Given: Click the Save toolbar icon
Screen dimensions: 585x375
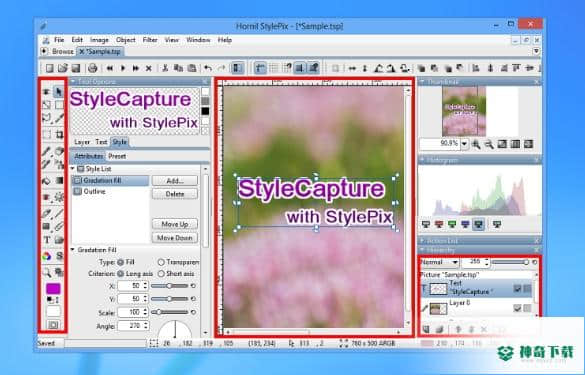Looking at the screenshot, I should click(76, 68).
